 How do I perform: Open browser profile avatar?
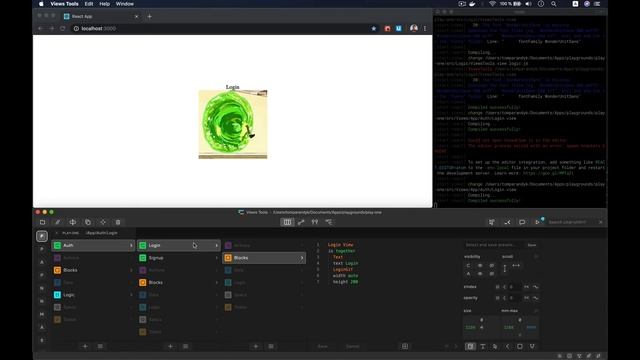414,28
